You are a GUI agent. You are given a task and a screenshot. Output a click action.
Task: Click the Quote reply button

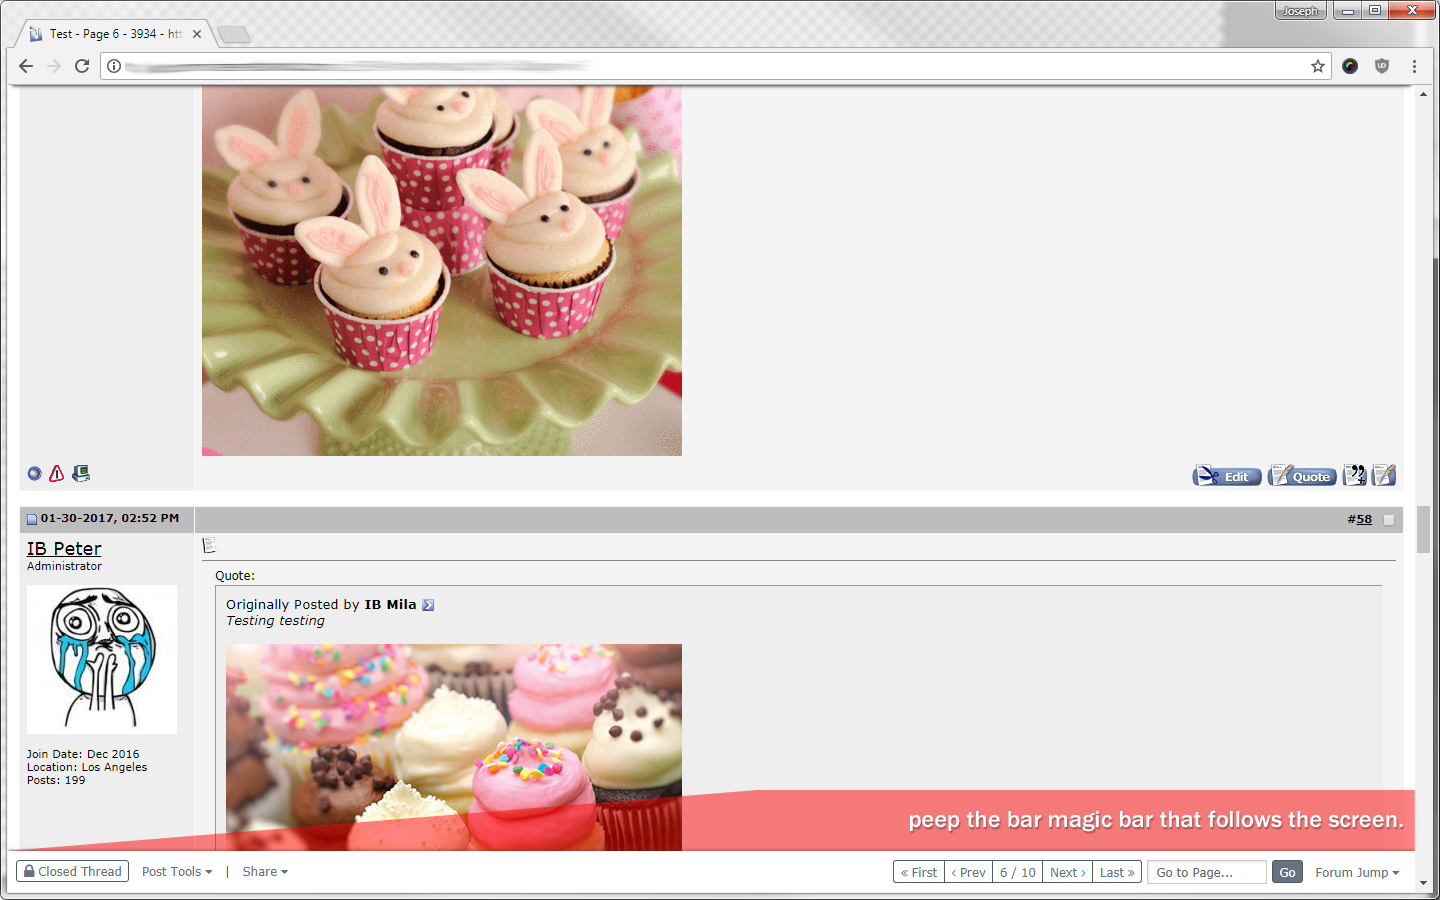pyautogui.click(x=1302, y=476)
